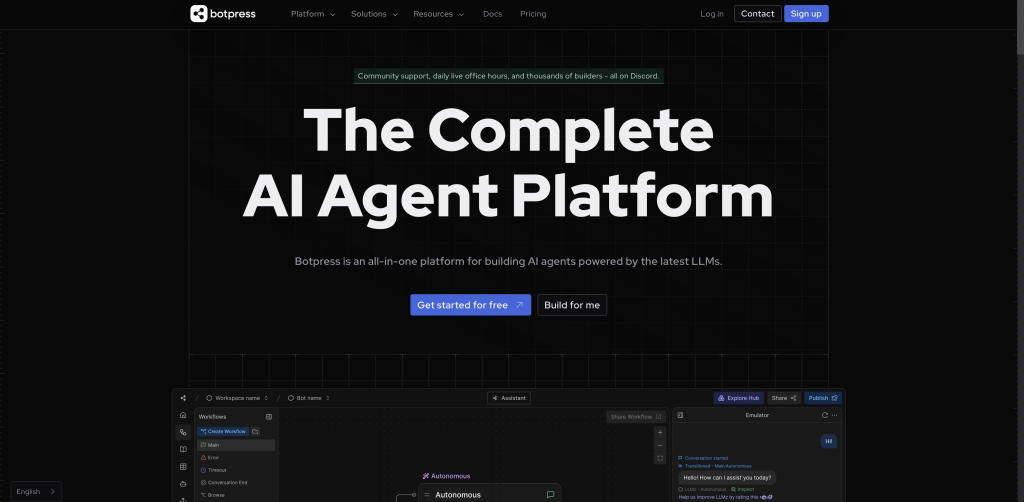Click the Transitioned Main:Autonomous log entry
The image size is (1024, 502).
[x=714, y=466]
